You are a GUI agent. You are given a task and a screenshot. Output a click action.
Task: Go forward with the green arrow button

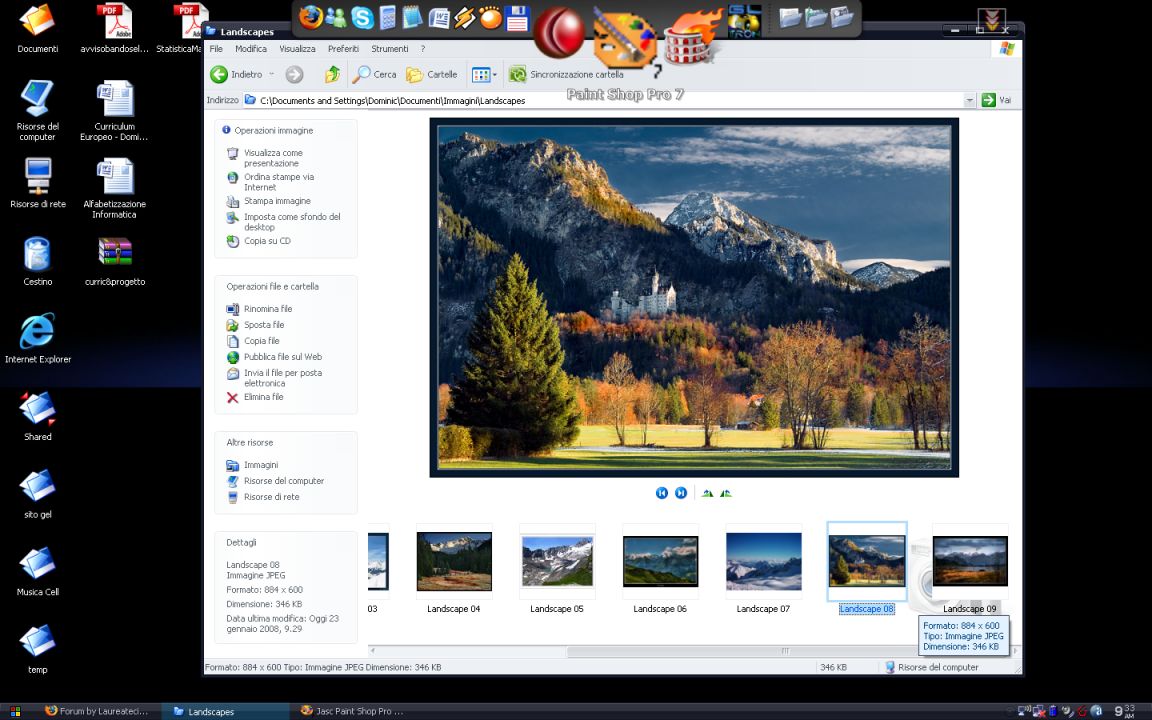click(295, 74)
